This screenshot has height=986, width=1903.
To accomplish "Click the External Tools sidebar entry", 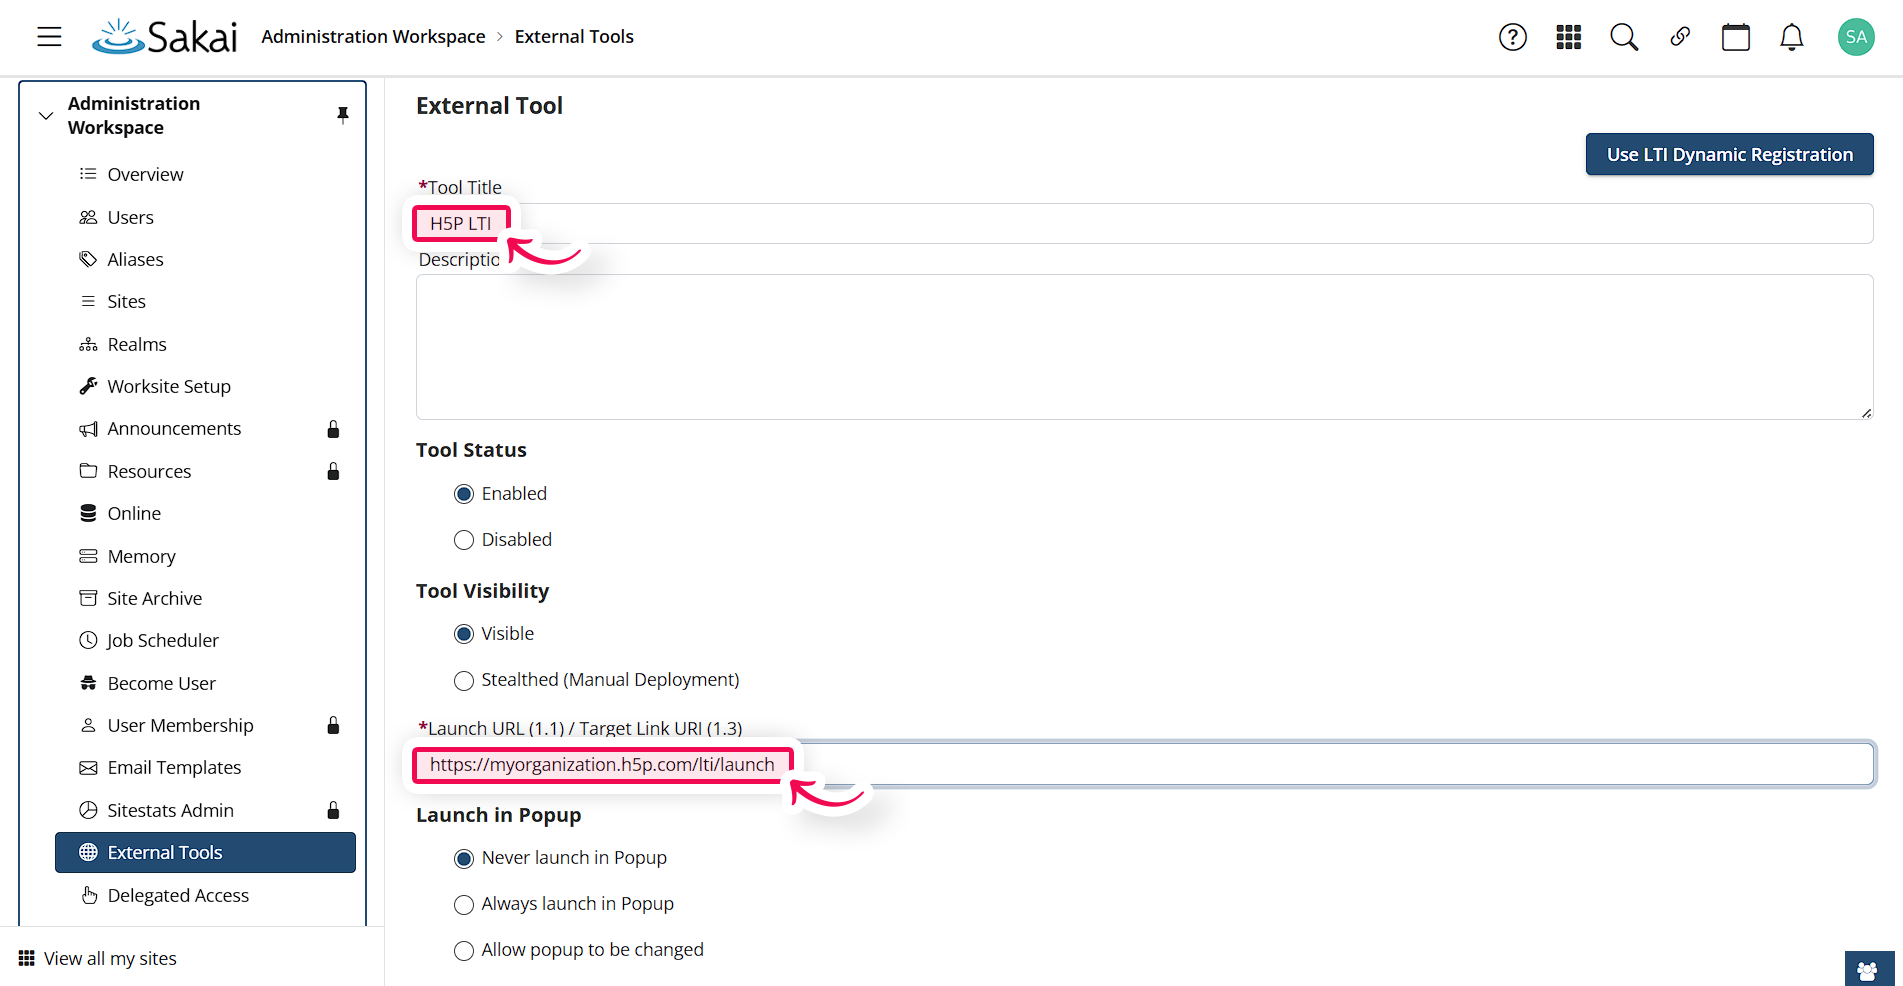I will 166,852.
